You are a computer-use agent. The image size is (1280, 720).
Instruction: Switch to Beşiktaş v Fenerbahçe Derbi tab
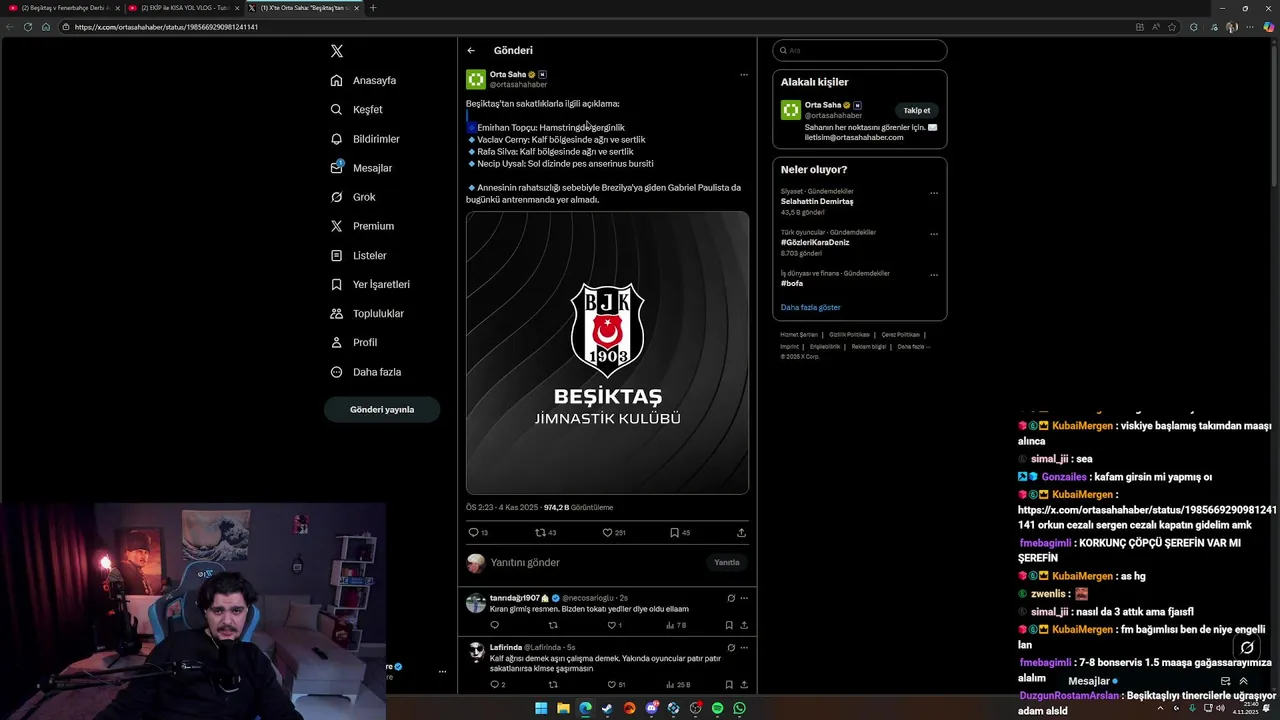pyautogui.click(x=65, y=8)
